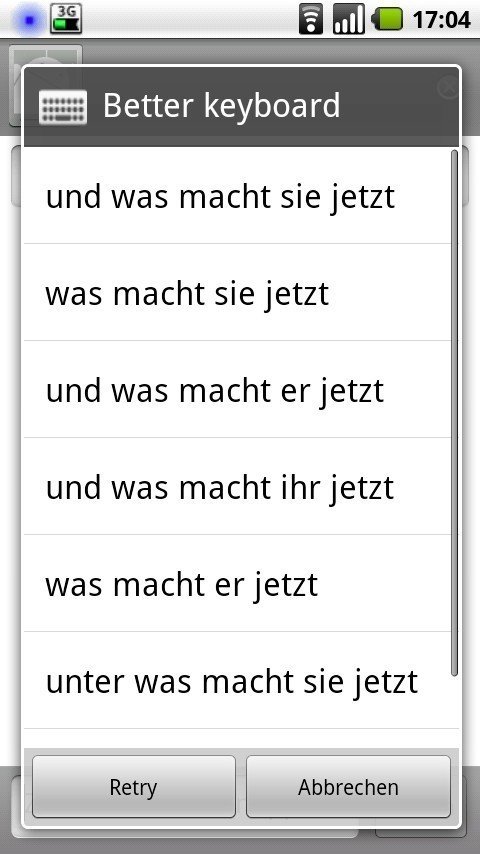Tap the Better keyboard dialog title text
Screen dimensions: 480x854
coord(221,105)
